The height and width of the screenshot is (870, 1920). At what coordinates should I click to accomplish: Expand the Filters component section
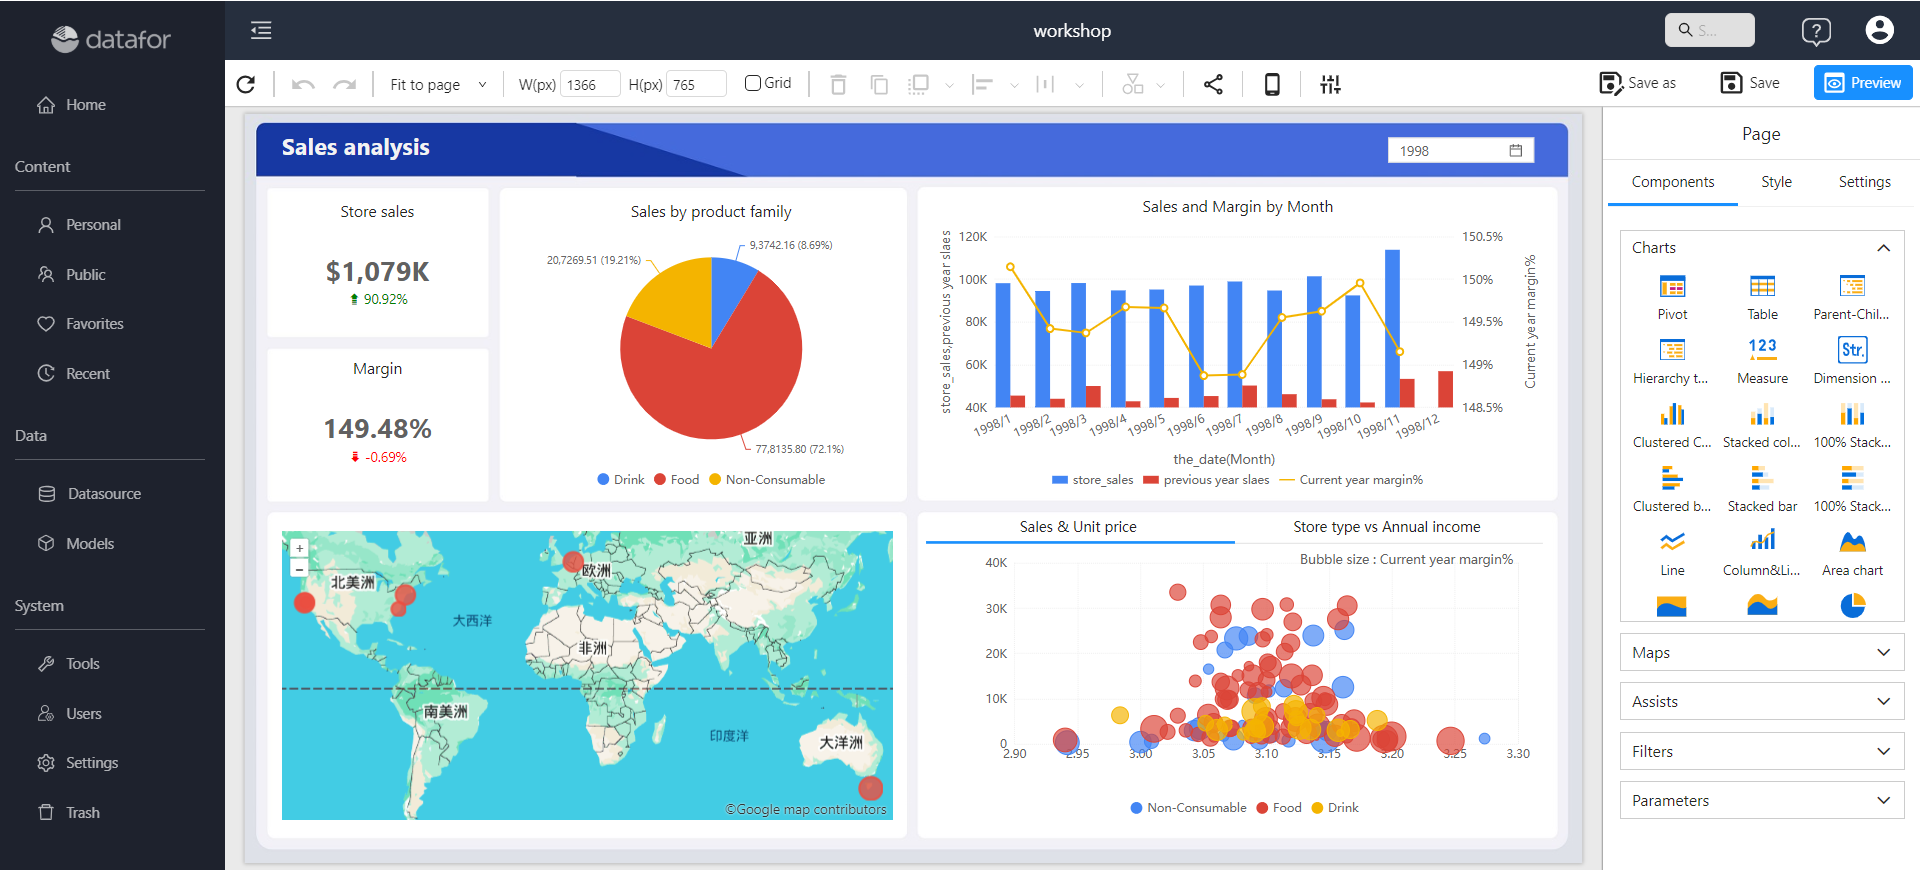click(x=1761, y=752)
